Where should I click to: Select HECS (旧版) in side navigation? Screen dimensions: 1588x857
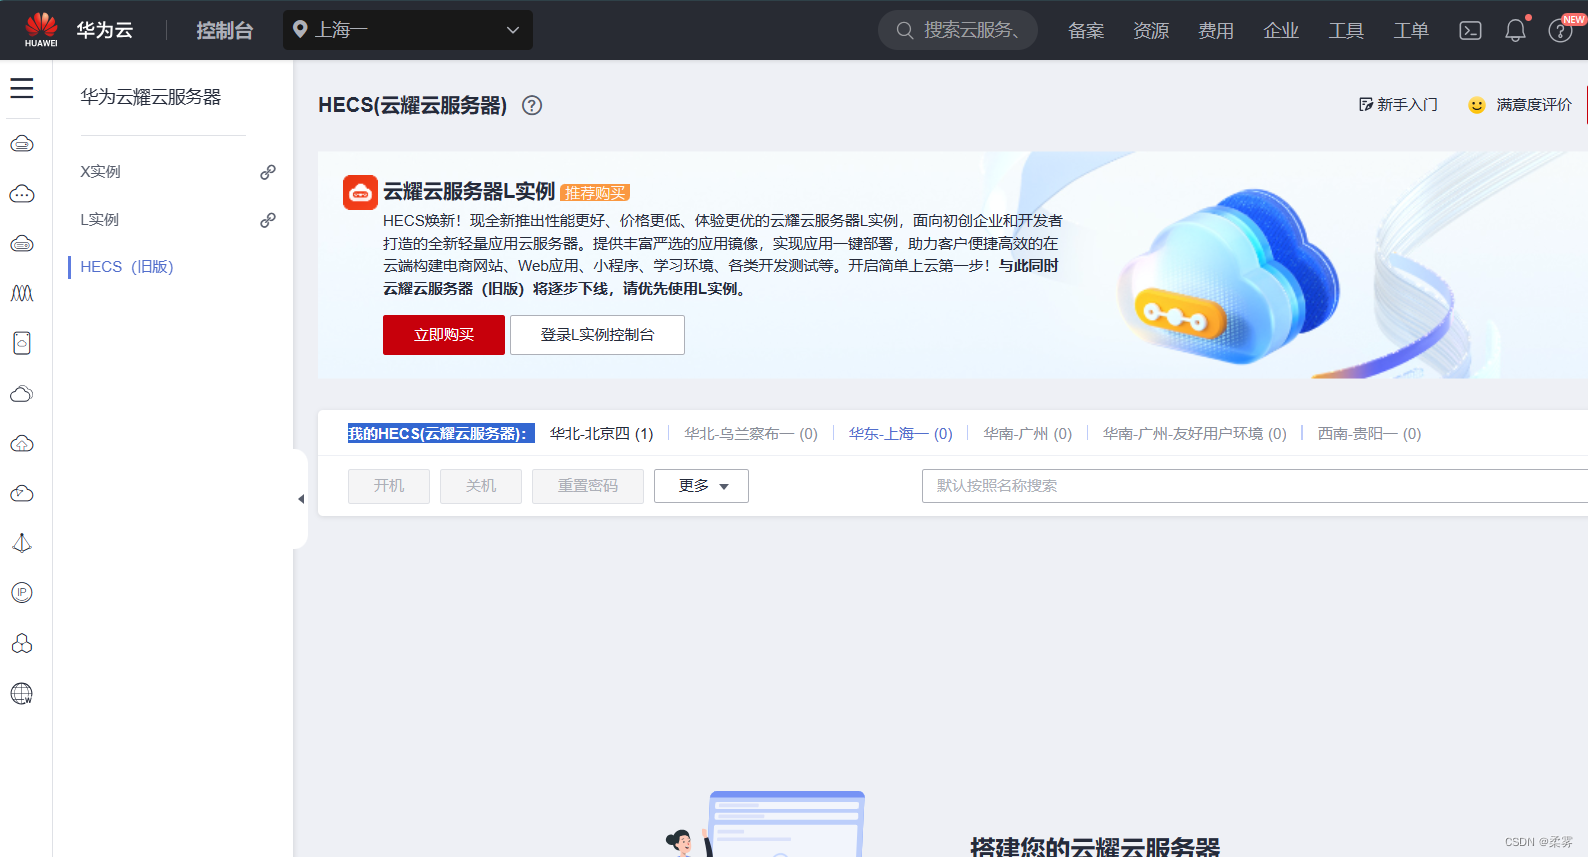127,267
